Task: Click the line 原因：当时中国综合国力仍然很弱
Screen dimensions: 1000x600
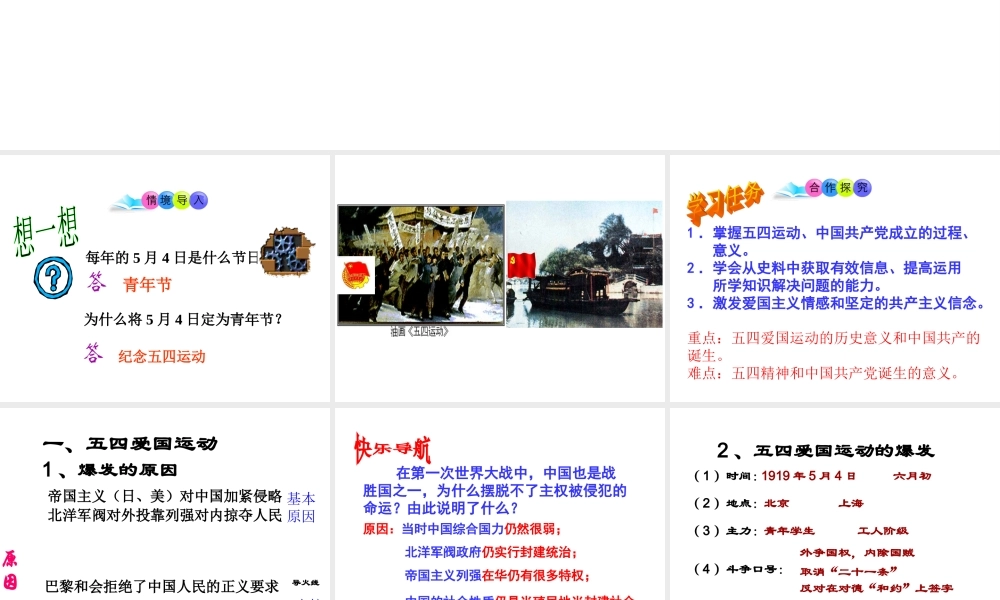Action: point(462,529)
